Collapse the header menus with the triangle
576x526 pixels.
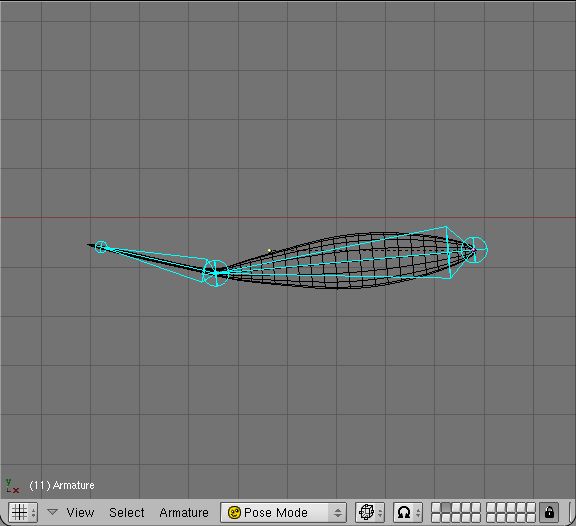[x=53, y=512]
